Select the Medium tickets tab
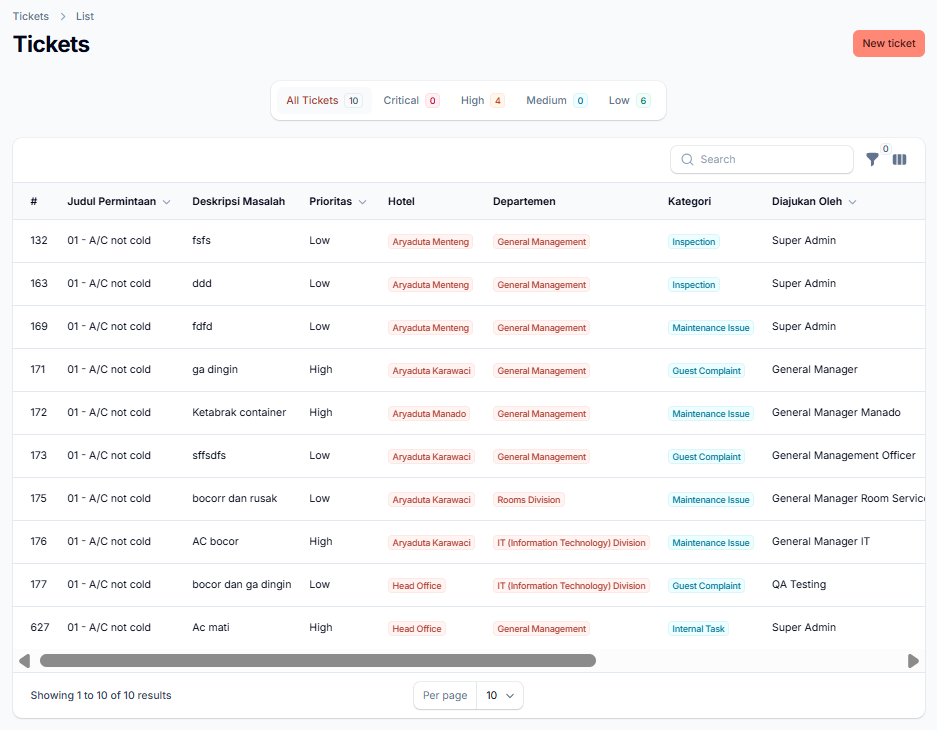The width and height of the screenshot is (937, 730). [556, 100]
